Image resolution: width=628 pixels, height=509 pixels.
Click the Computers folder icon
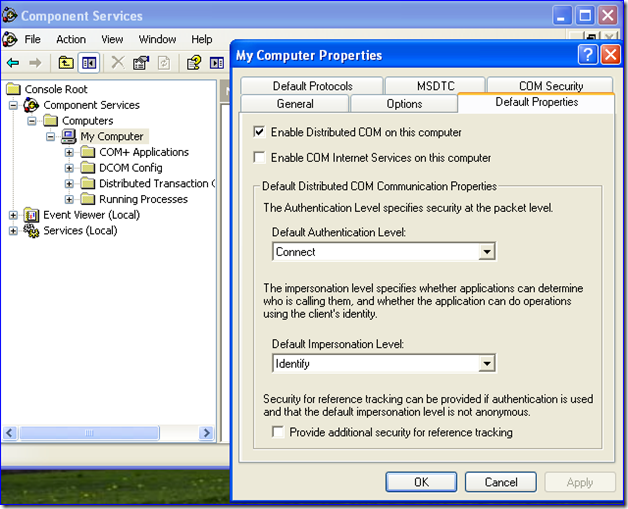click(50, 121)
